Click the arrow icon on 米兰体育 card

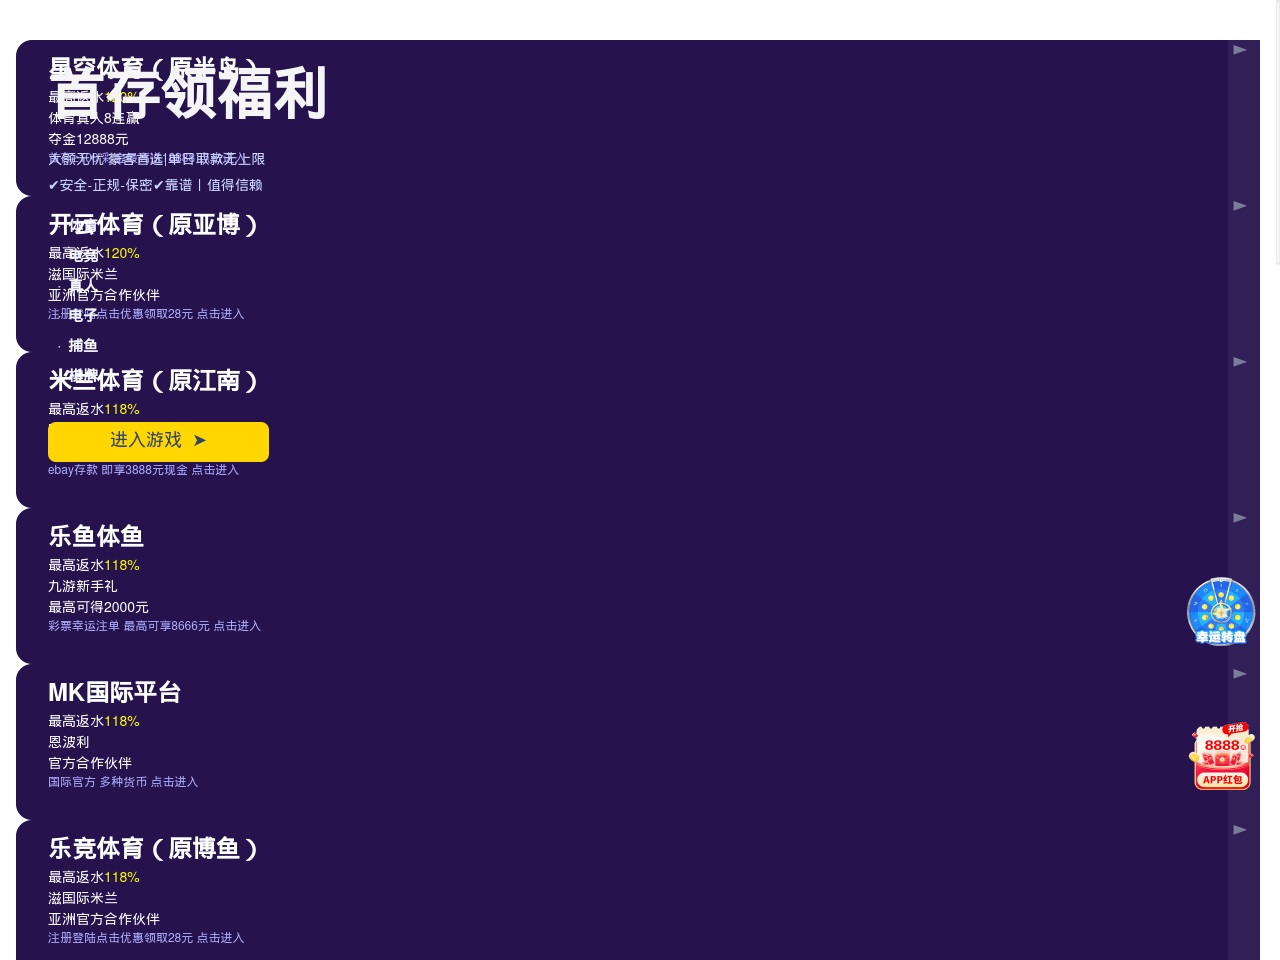click(1240, 362)
